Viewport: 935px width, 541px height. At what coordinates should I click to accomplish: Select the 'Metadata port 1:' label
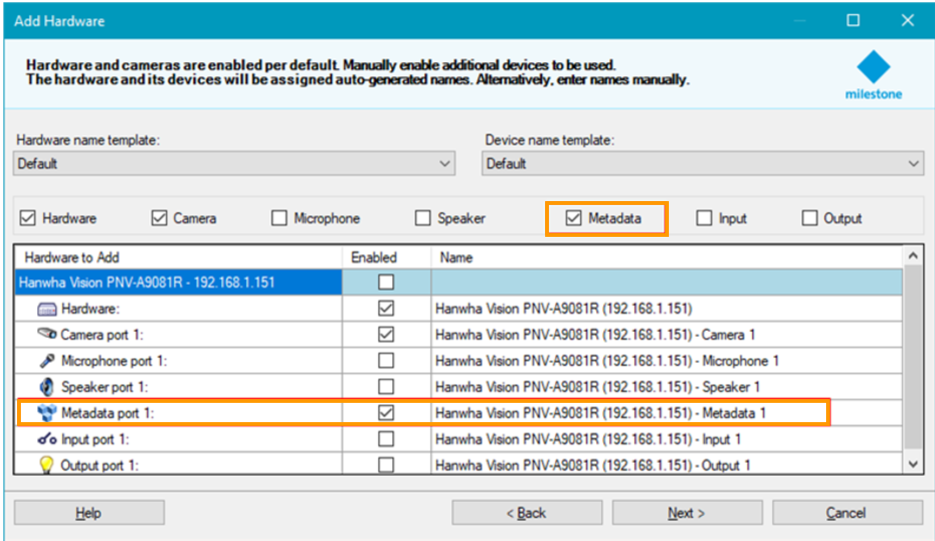coord(107,413)
